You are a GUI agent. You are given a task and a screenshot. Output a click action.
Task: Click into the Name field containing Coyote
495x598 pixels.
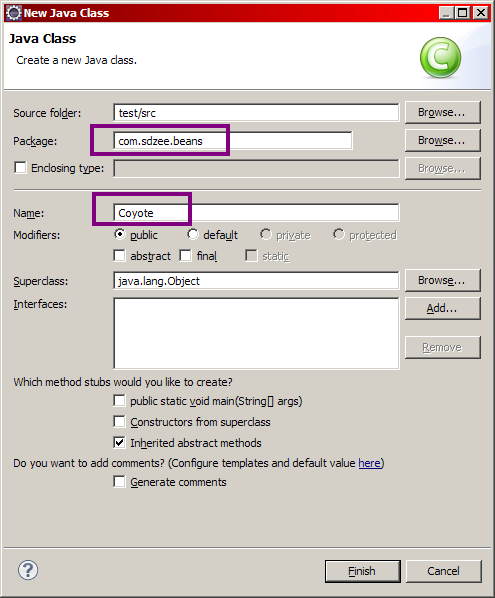(x=256, y=212)
